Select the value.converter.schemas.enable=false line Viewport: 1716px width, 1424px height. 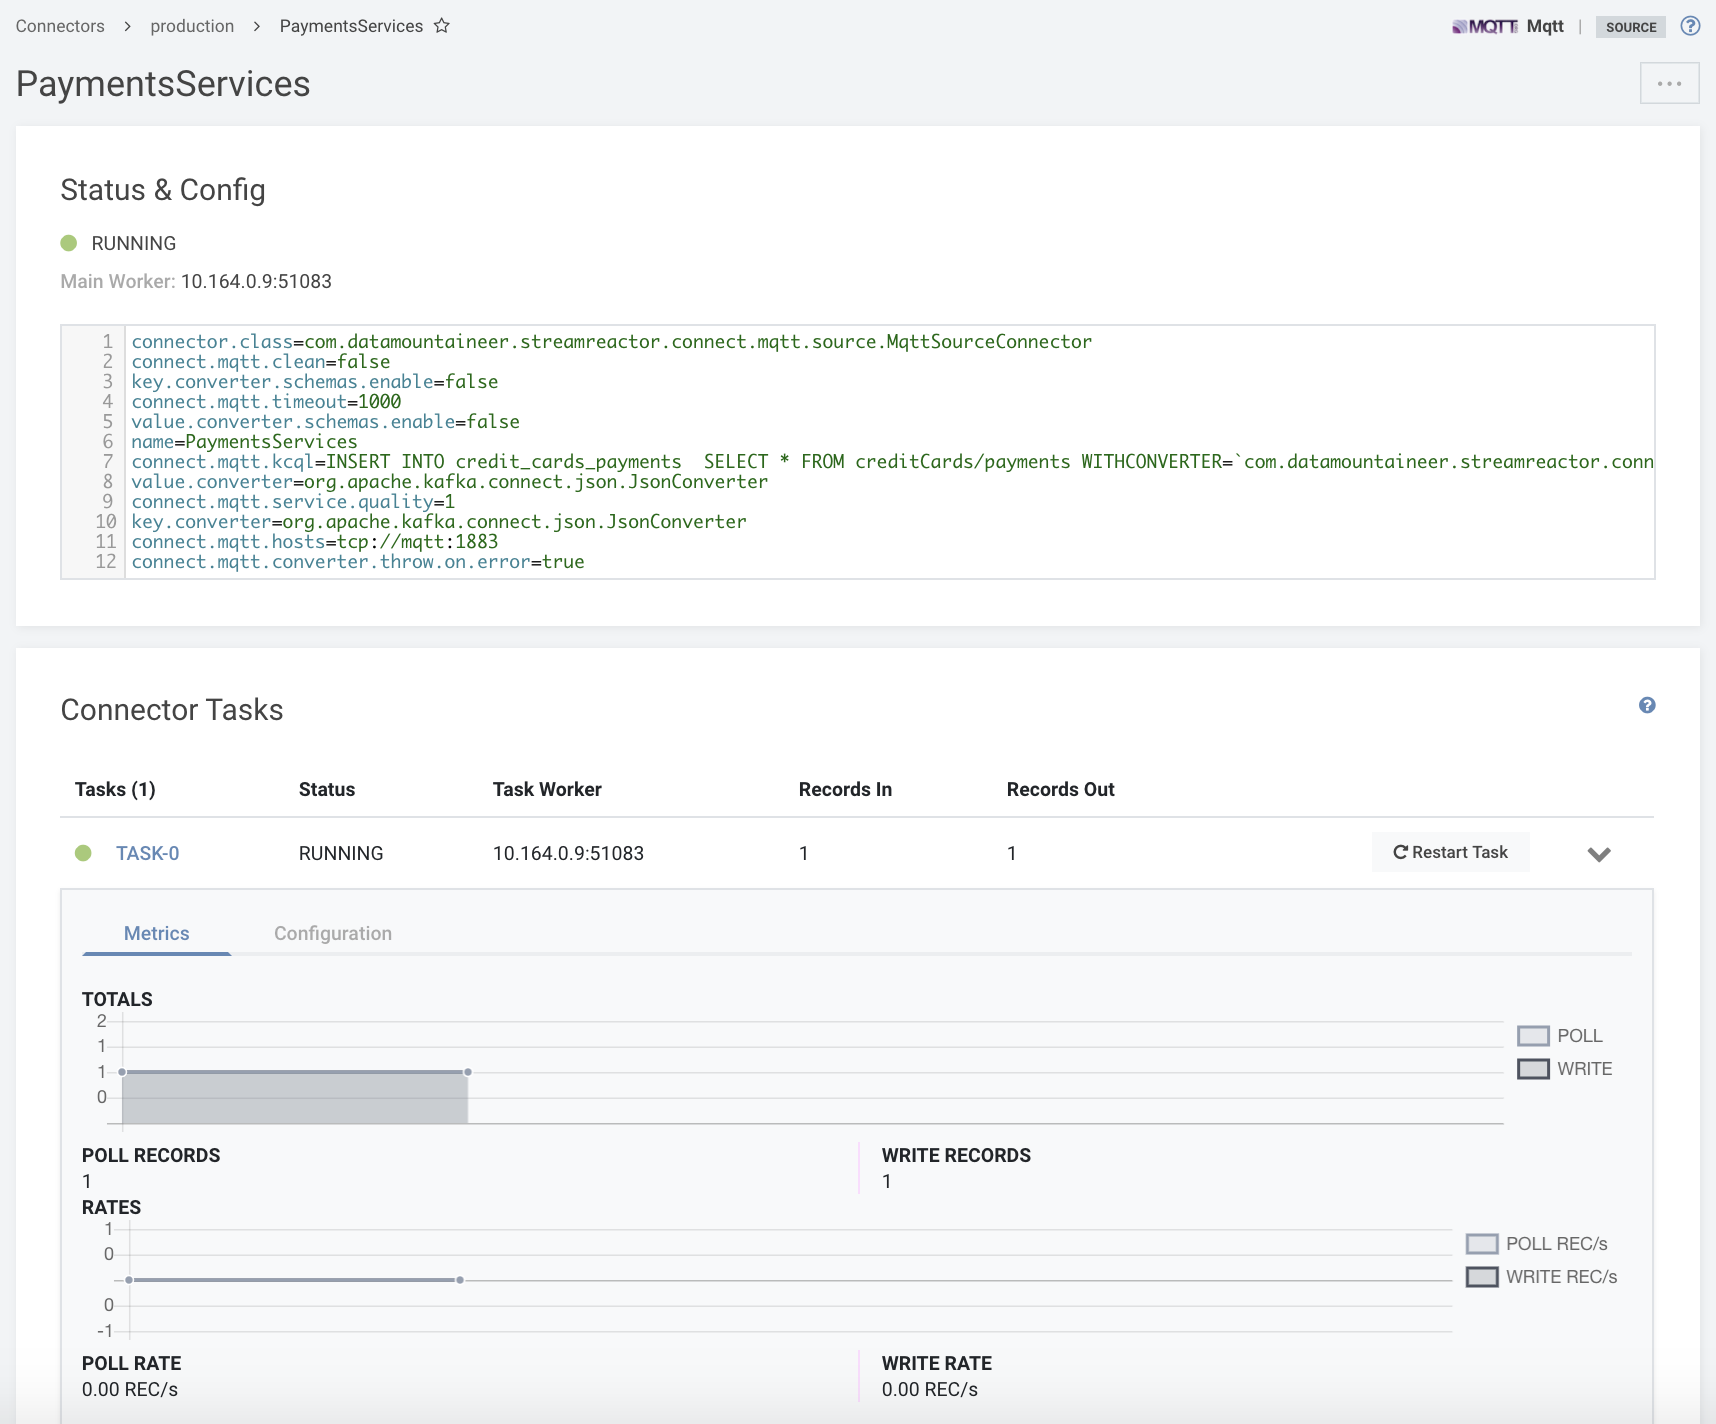(x=326, y=422)
